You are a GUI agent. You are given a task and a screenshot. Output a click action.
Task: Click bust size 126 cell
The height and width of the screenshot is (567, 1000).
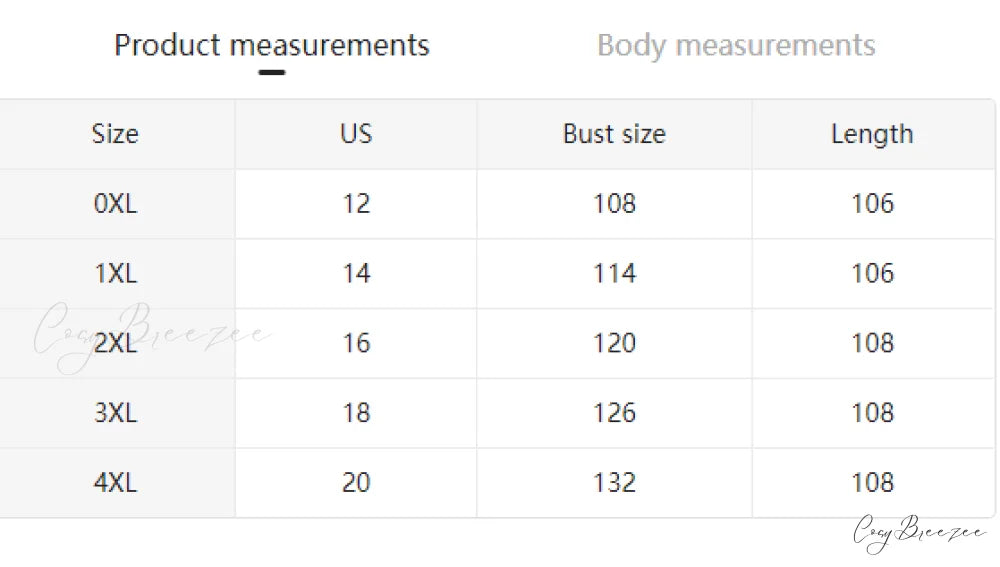coord(614,413)
